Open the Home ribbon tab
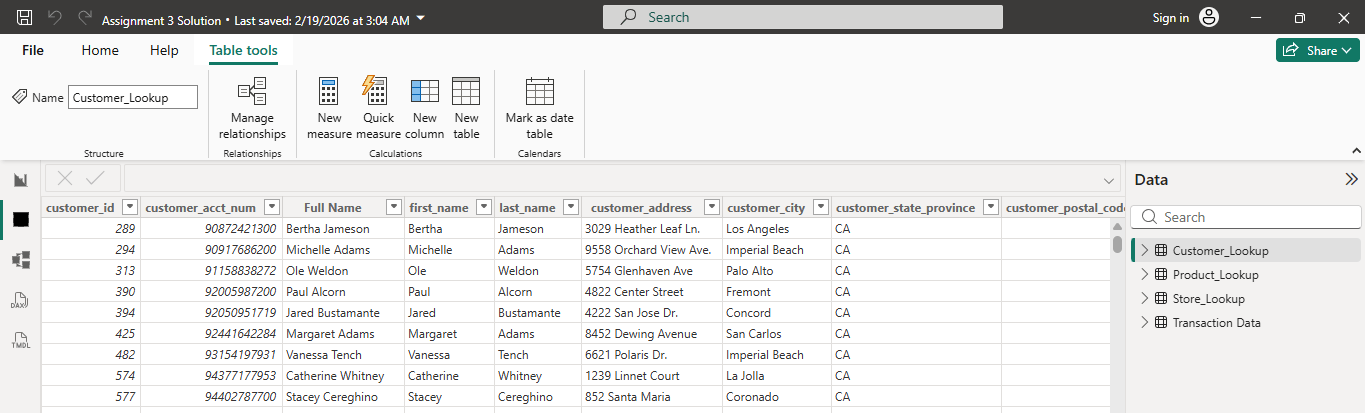This screenshot has width=1365, height=413. point(100,51)
